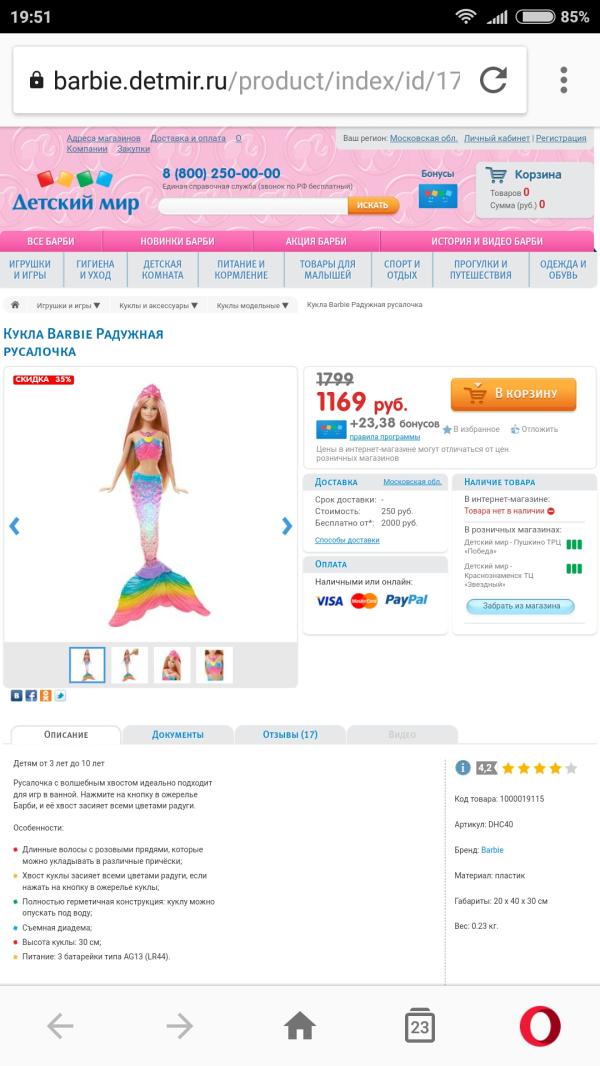Open the Opera menu icon
This screenshot has width=600, height=1066.
(x=540, y=1026)
